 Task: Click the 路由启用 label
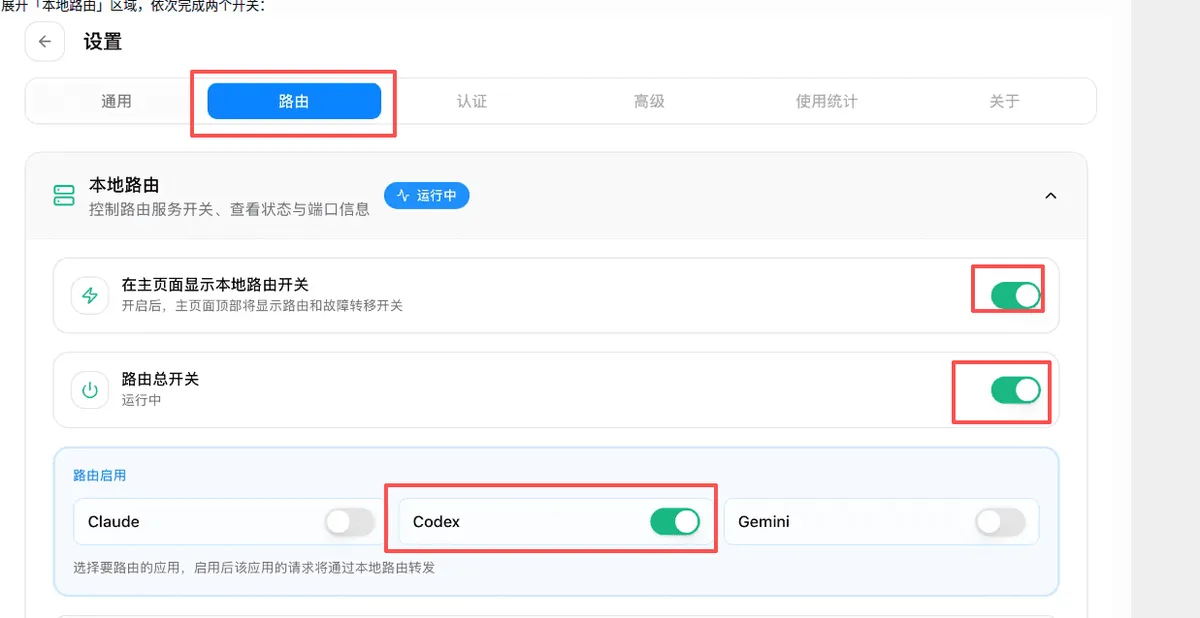[100, 476]
